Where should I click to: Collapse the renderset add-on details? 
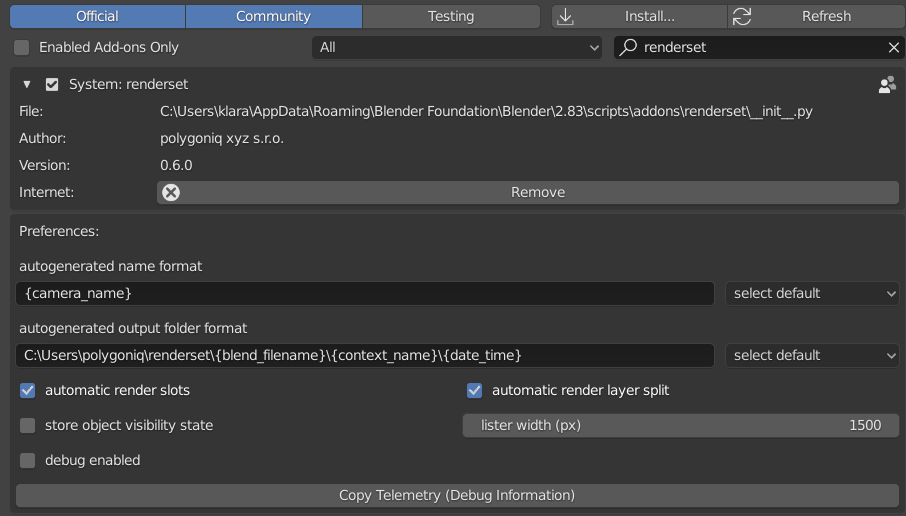[x=27, y=85]
